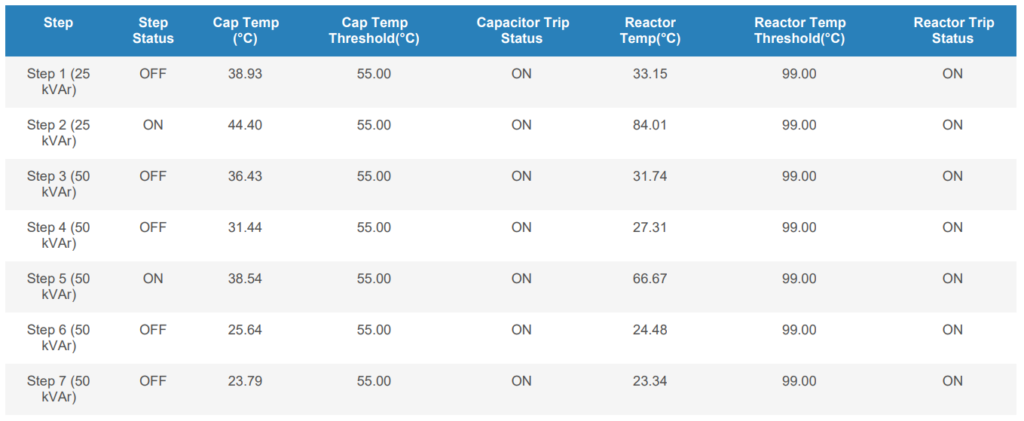Click Step 7 Reactor Trip Status ON

coord(953,381)
